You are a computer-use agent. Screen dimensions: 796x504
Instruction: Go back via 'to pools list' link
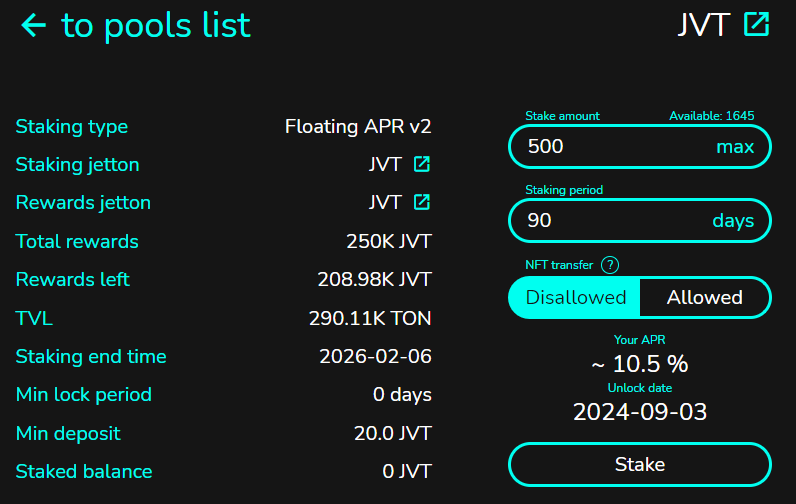pyautogui.click(x=156, y=25)
